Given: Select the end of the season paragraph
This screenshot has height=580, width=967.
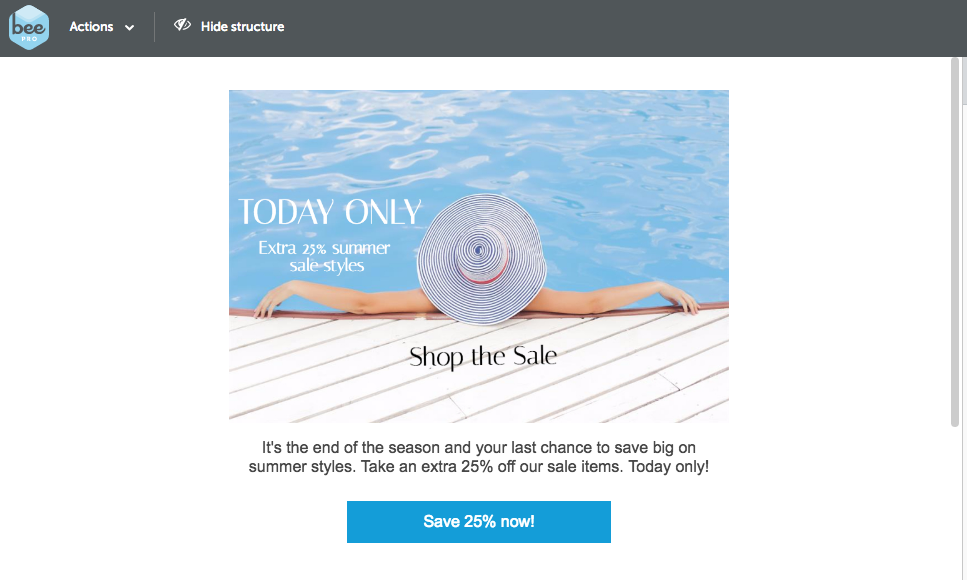Looking at the screenshot, I should (479, 457).
